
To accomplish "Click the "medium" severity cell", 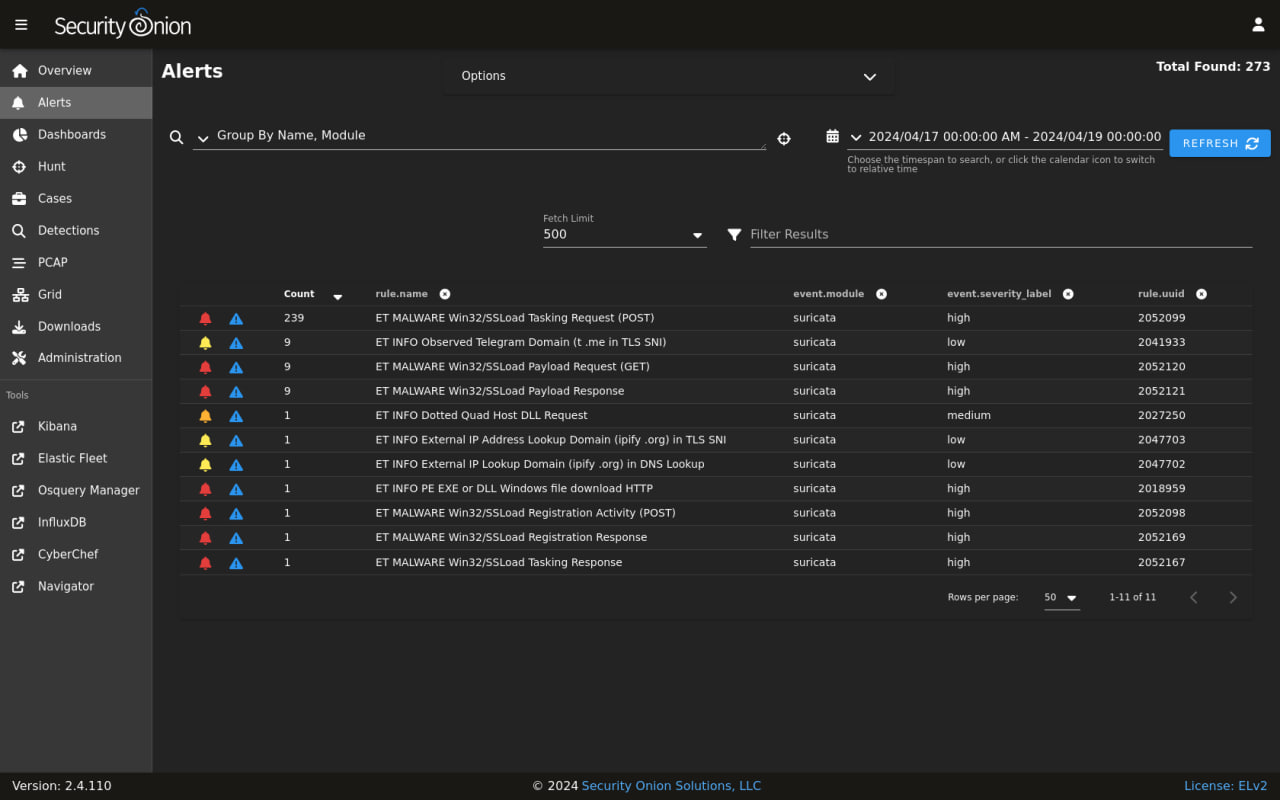I will 969,416.
